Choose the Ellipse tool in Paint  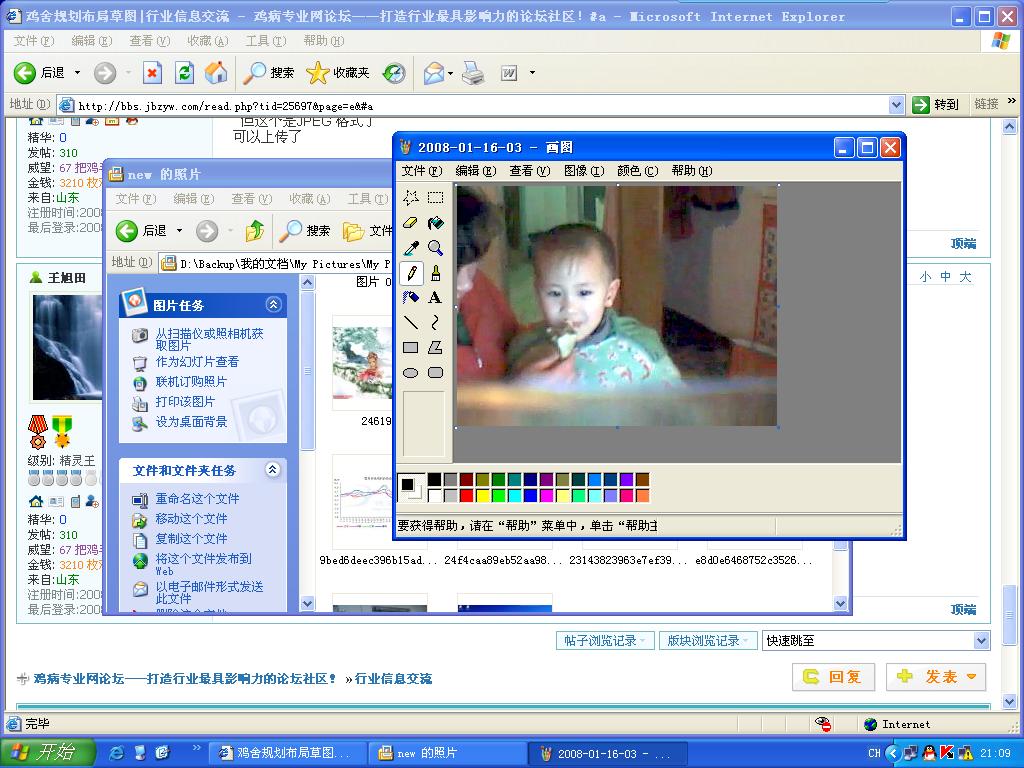(x=411, y=372)
